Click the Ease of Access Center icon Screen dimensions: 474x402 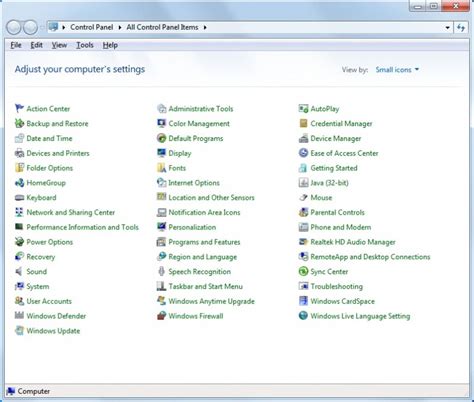[x=303, y=153]
